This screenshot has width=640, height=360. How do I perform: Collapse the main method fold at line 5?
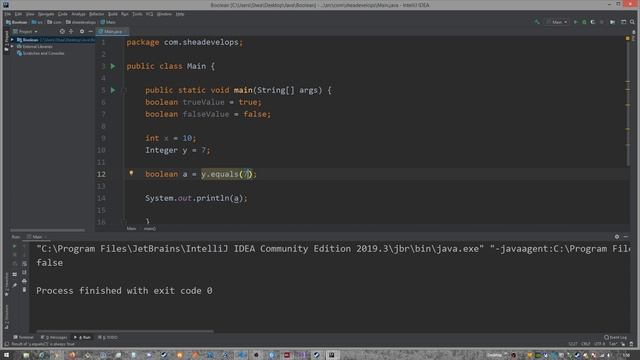point(124,90)
